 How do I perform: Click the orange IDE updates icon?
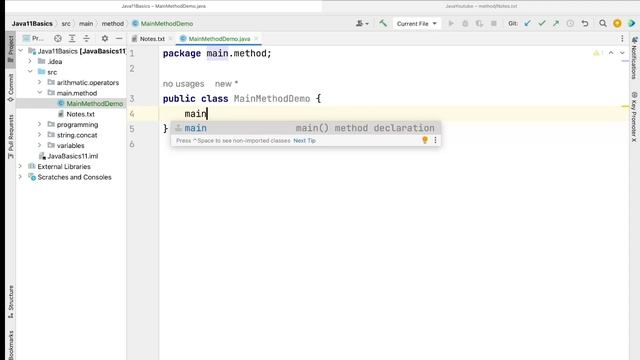pyautogui.click(x=617, y=24)
